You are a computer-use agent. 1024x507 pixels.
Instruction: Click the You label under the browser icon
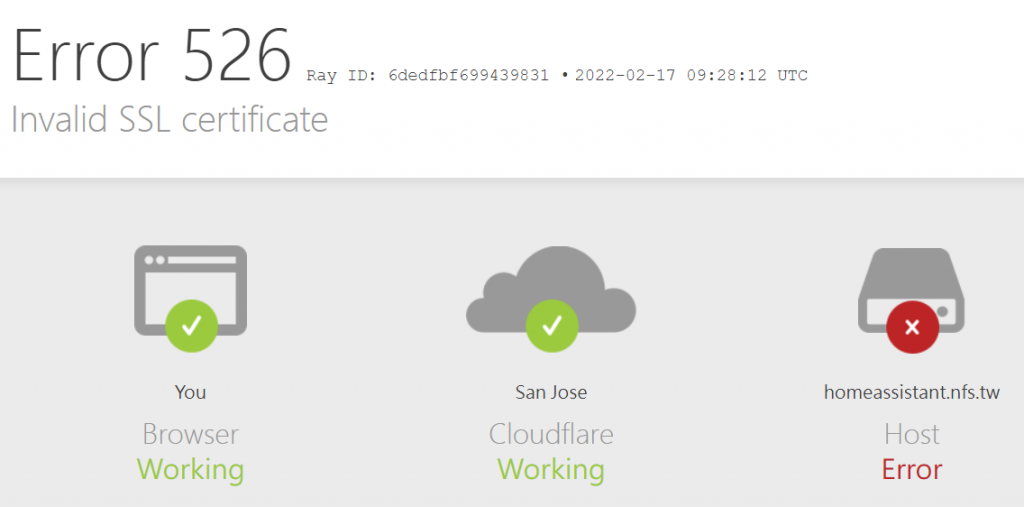click(190, 392)
